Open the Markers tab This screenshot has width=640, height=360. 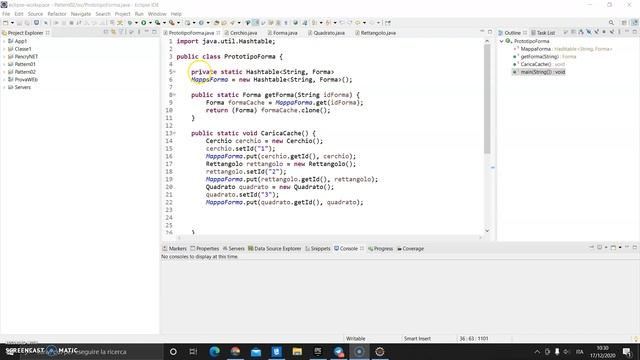point(174,248)
